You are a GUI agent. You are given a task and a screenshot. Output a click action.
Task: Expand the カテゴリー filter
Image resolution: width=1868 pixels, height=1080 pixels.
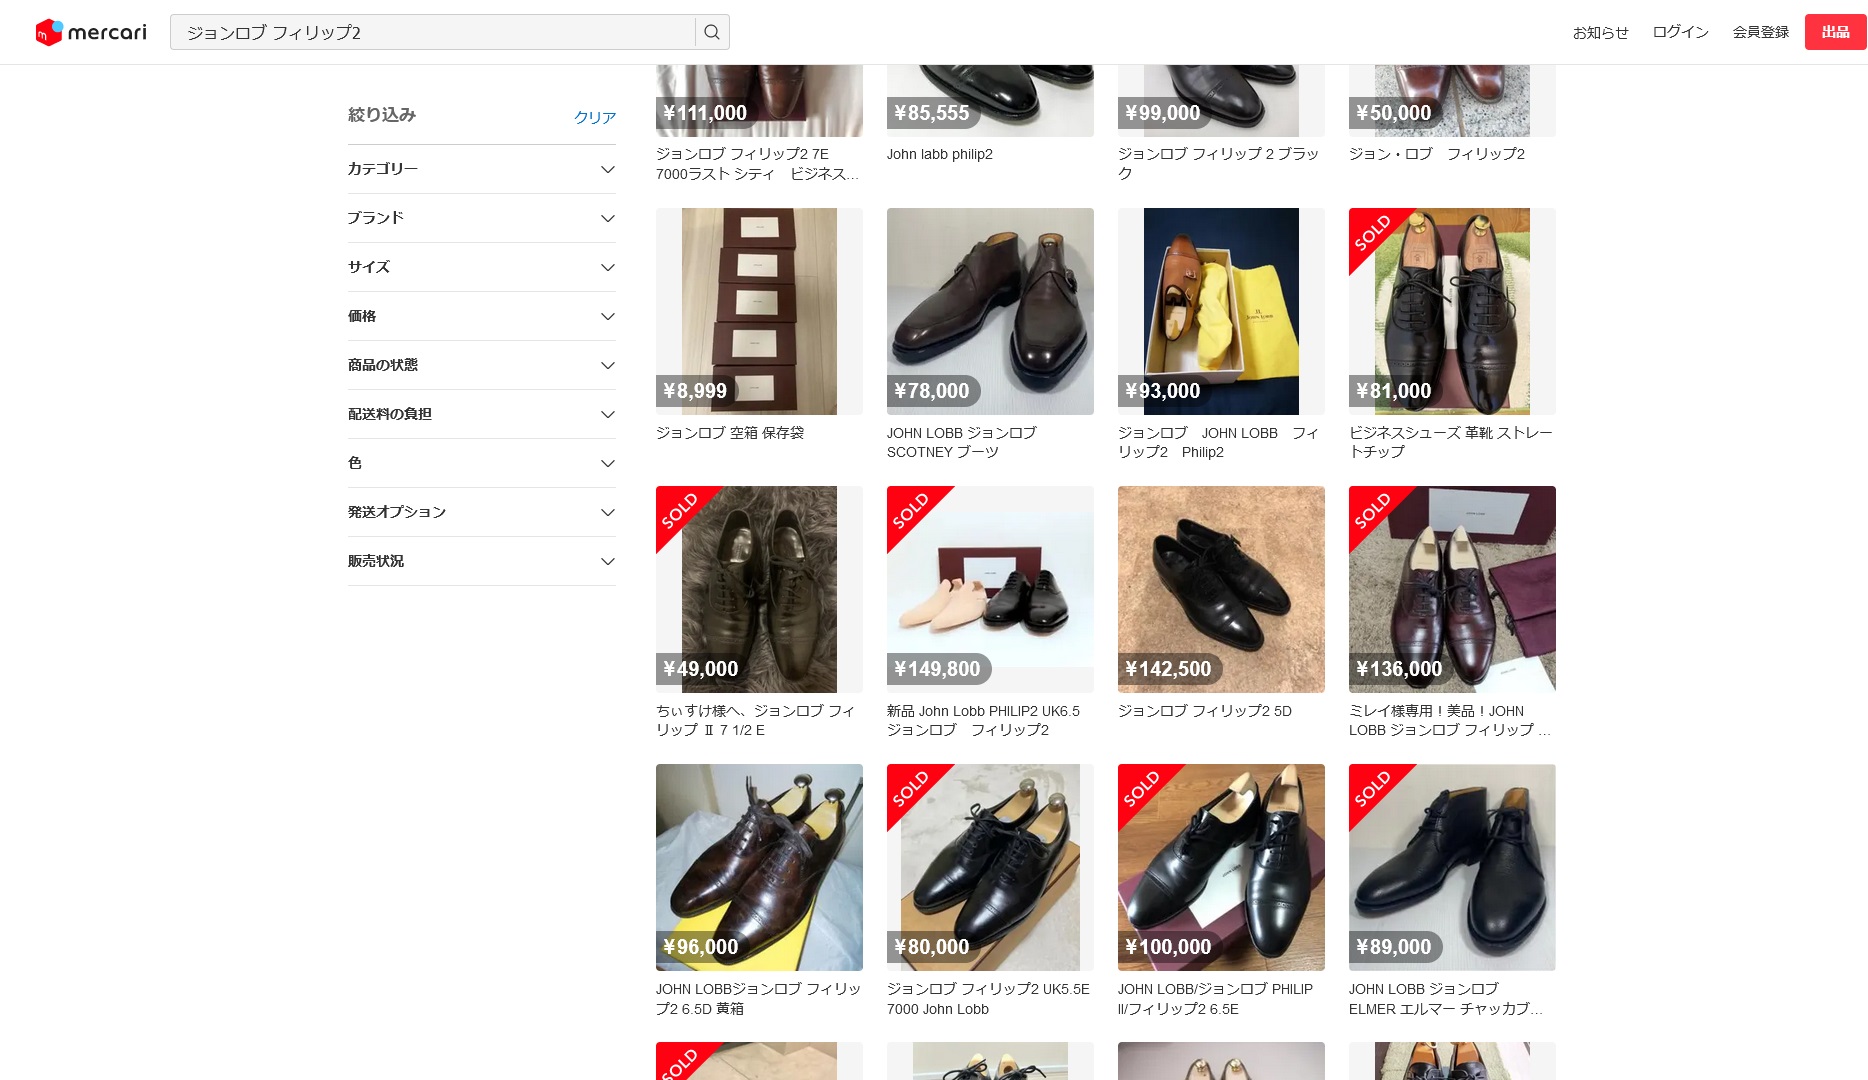[x=481, y=169]
